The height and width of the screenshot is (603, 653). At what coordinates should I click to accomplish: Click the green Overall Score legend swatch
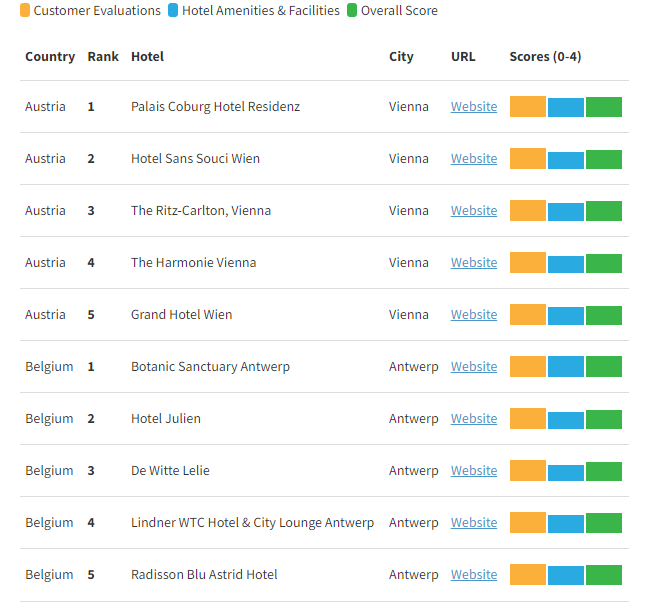pos(351,10)
